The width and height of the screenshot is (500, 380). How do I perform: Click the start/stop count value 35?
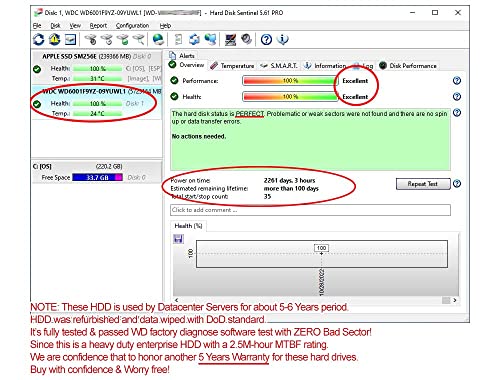pyautogui.click(x=267, y=197)
